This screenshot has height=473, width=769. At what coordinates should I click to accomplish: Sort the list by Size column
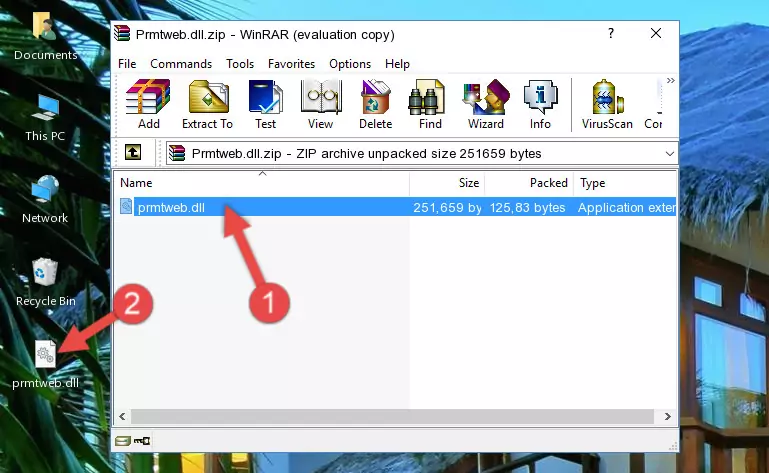(447, 183)
